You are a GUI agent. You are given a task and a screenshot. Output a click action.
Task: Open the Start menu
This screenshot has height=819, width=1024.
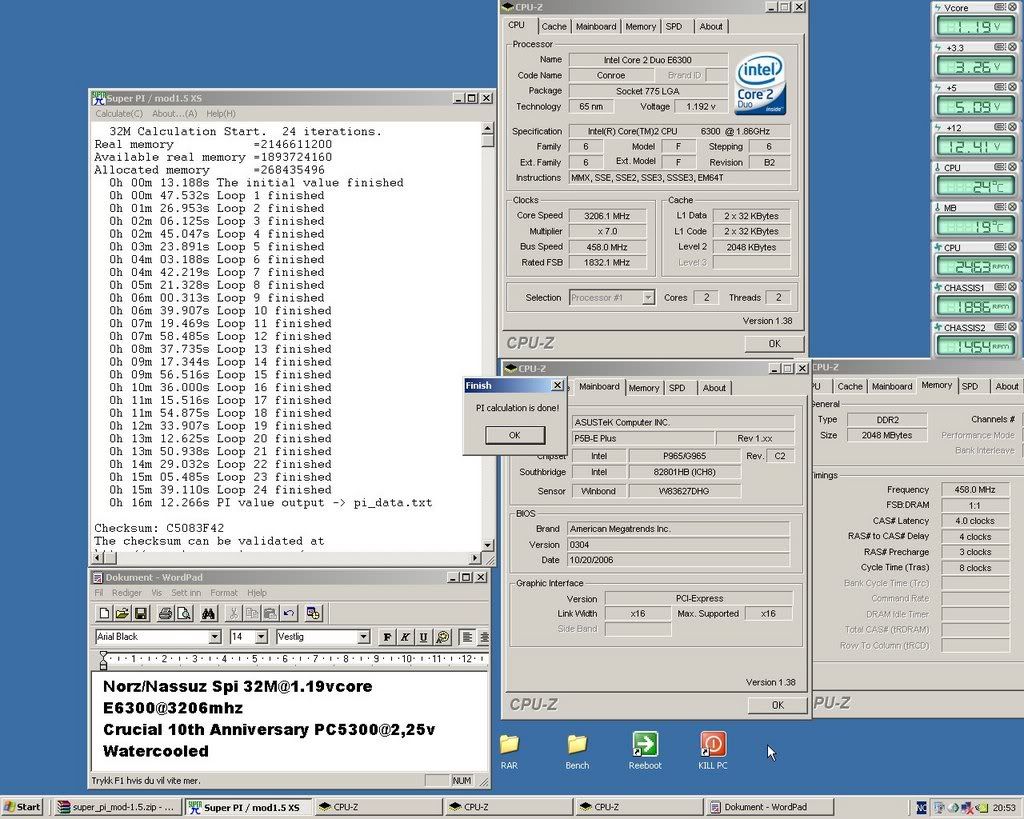(x=22, y=807)
